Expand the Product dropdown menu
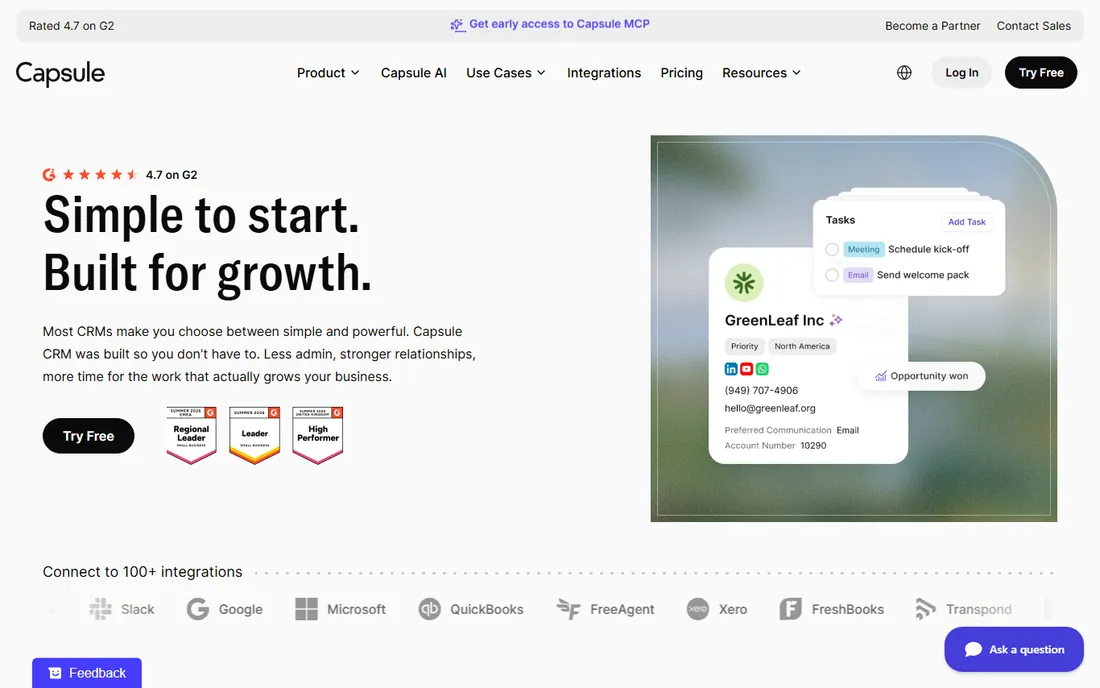1100x688 pixels. (328, 73)
